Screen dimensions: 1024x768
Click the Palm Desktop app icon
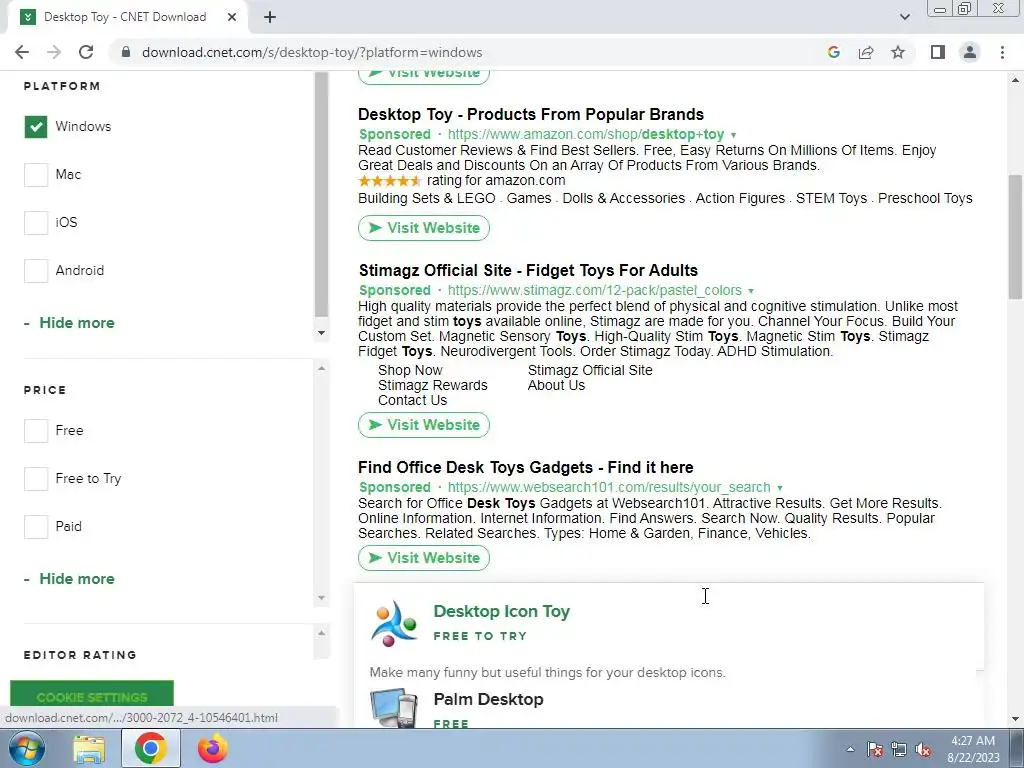point(394,708)
